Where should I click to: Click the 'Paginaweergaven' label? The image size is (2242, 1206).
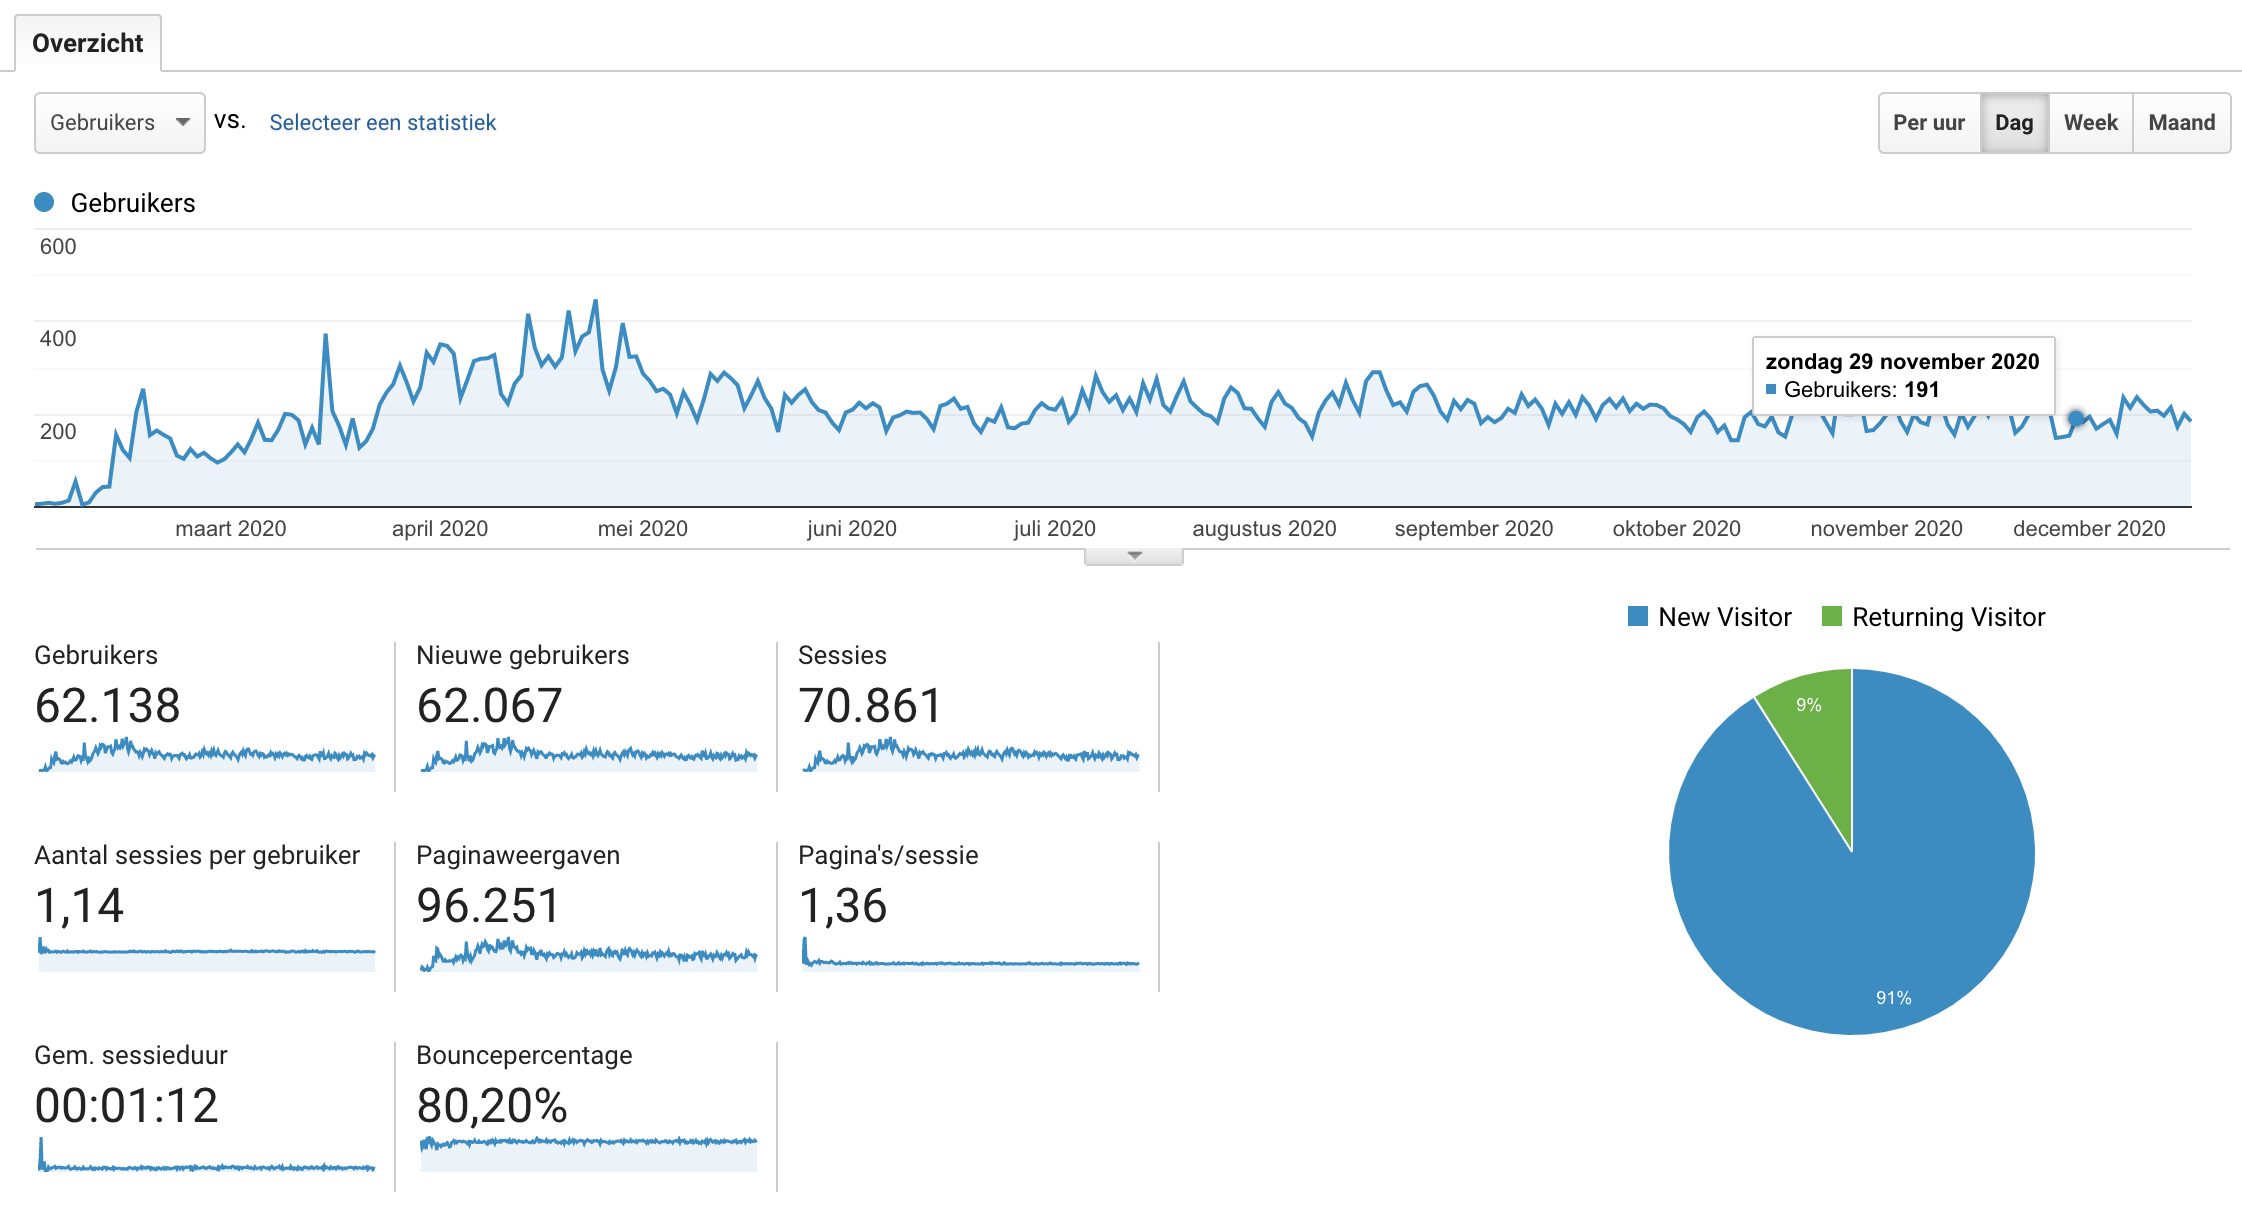tap(518, 856)
